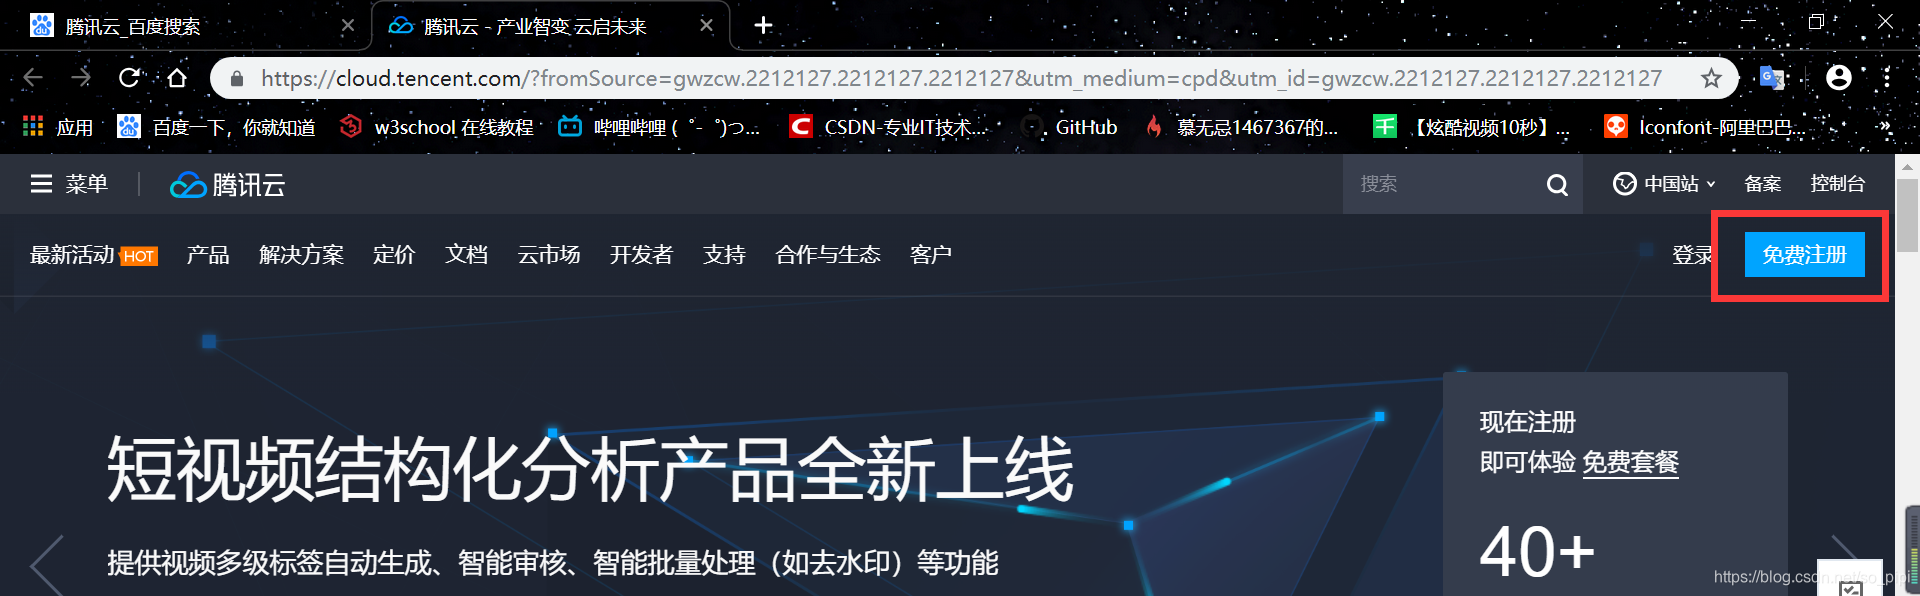This screenshot has width=1920, height=596.
Task: Open the 云市场 menu
Action: coord(549,255)
